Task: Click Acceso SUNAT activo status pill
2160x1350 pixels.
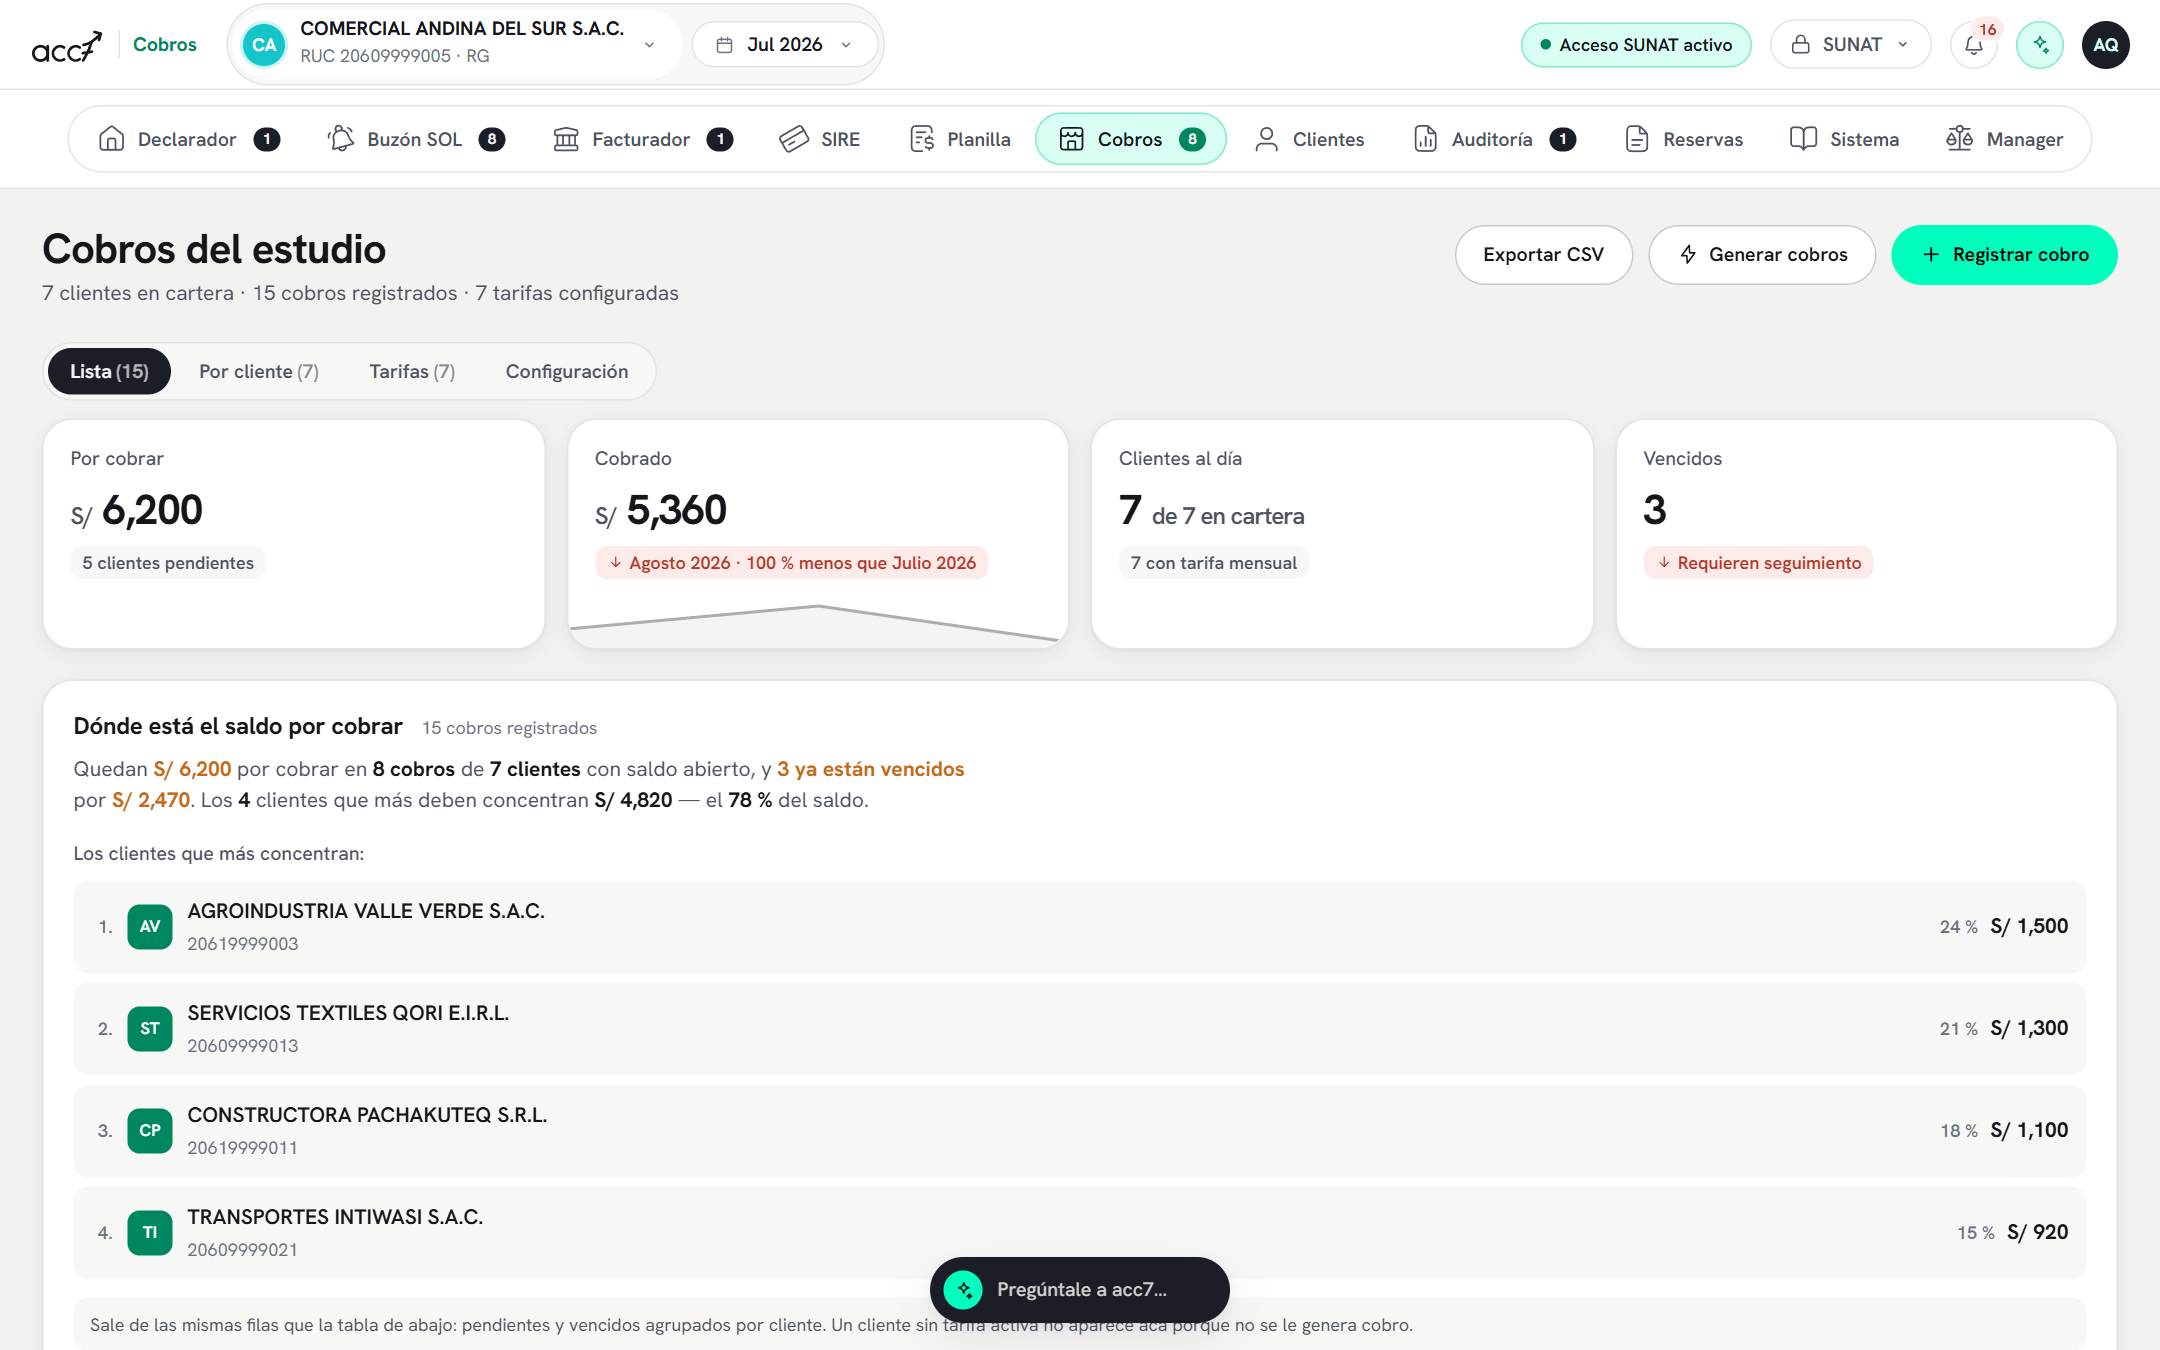Action: 1636,45
